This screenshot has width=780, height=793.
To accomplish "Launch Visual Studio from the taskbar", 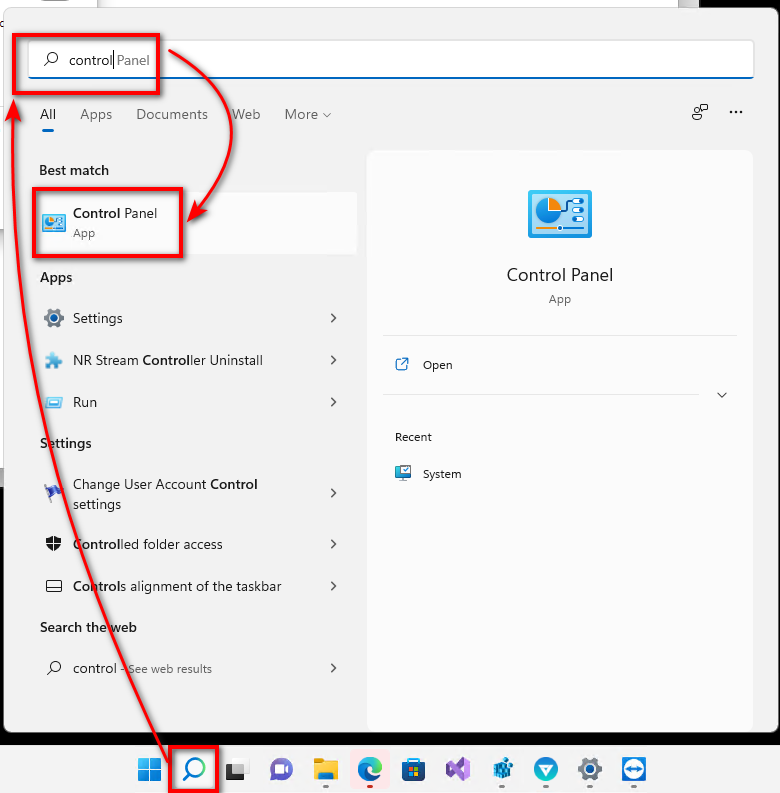I will click(457, 769).
